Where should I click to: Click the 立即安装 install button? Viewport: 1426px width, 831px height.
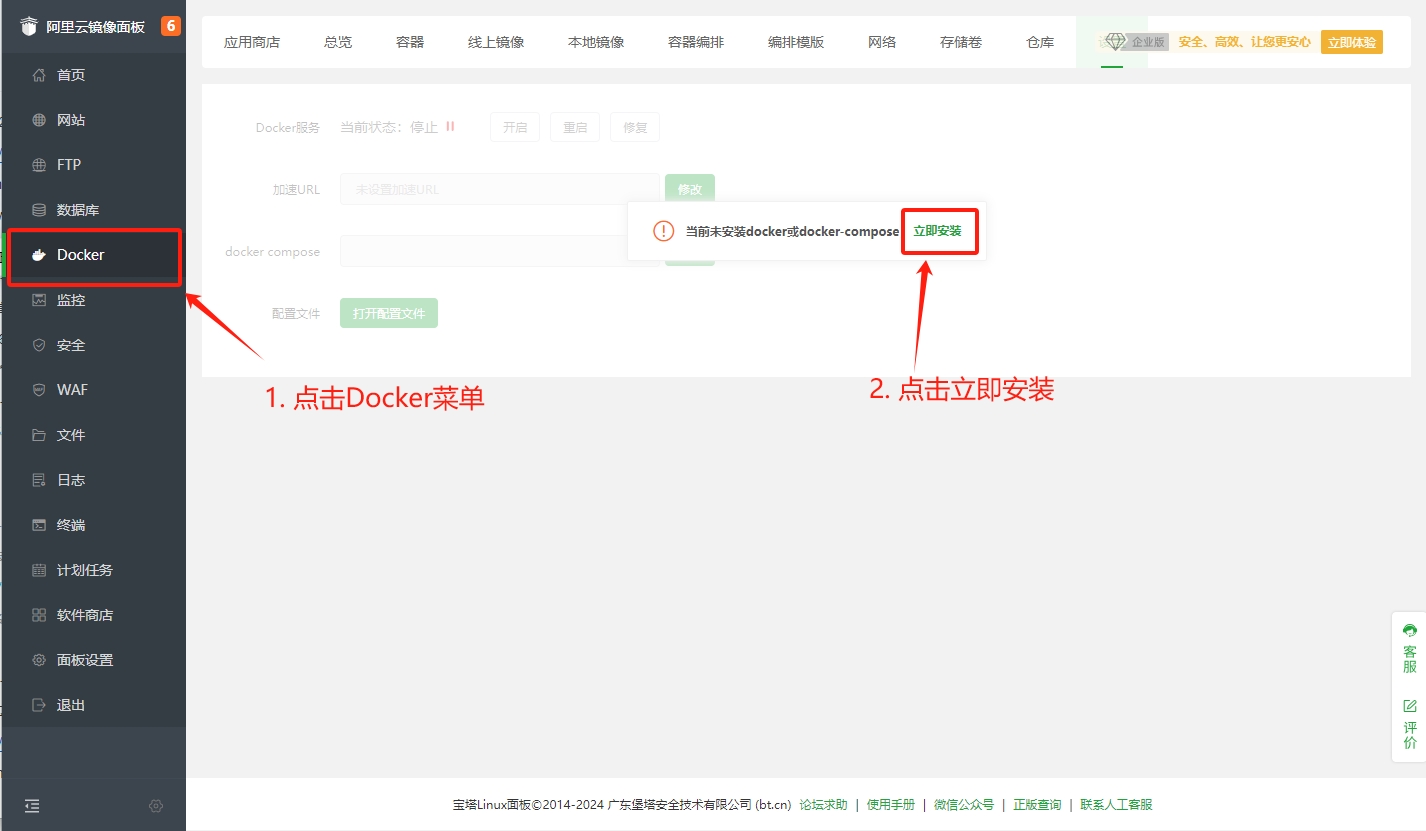(x=939, y=230)
